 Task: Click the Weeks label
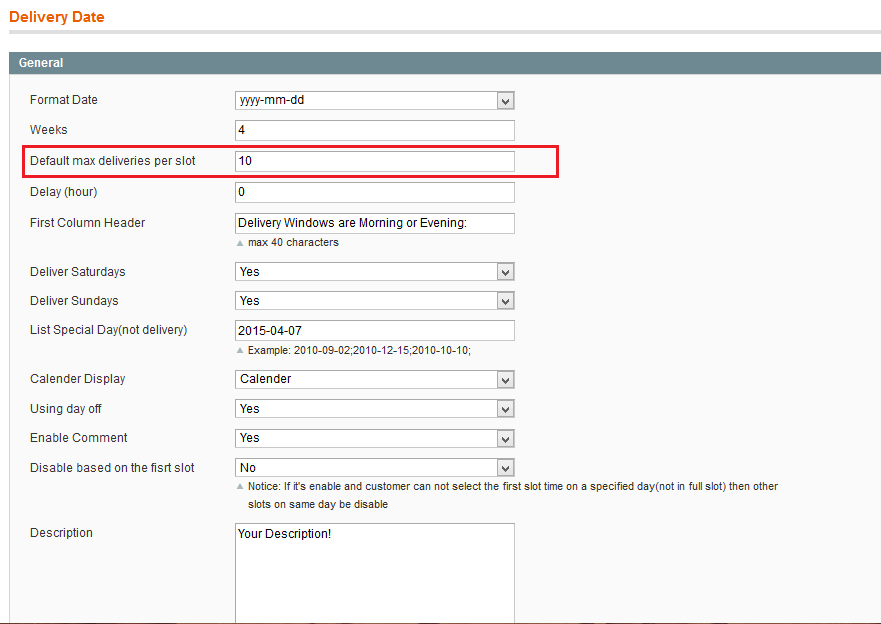coord(48,130)
